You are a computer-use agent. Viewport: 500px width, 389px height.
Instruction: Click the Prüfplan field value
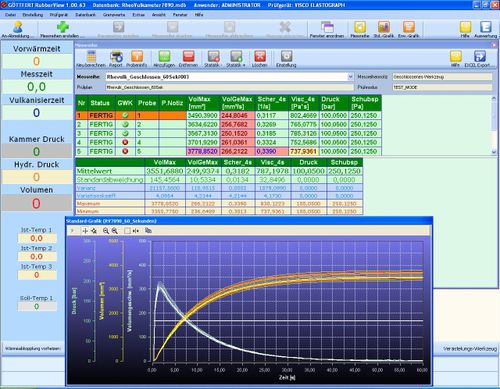pyautogui.click(x=230, y=87)
